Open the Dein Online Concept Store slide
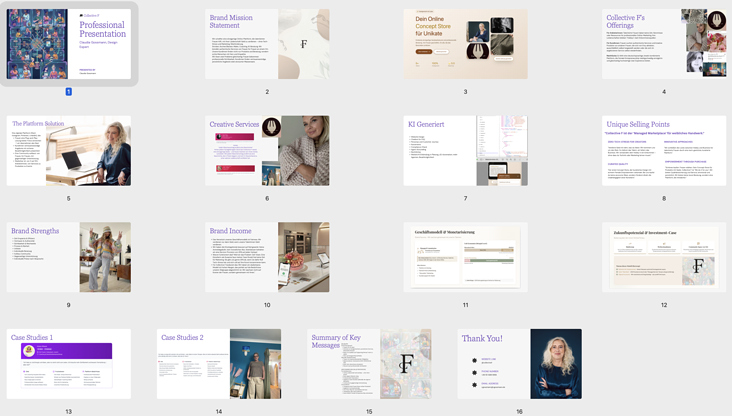 pyautogui.click(x=465, y=44)
